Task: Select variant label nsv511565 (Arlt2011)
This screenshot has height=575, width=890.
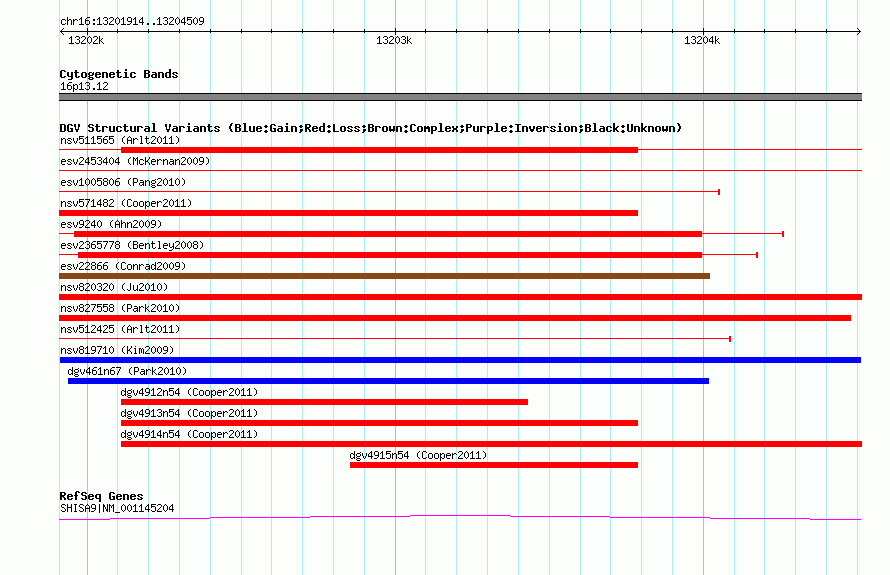Action: coord(120,140)
